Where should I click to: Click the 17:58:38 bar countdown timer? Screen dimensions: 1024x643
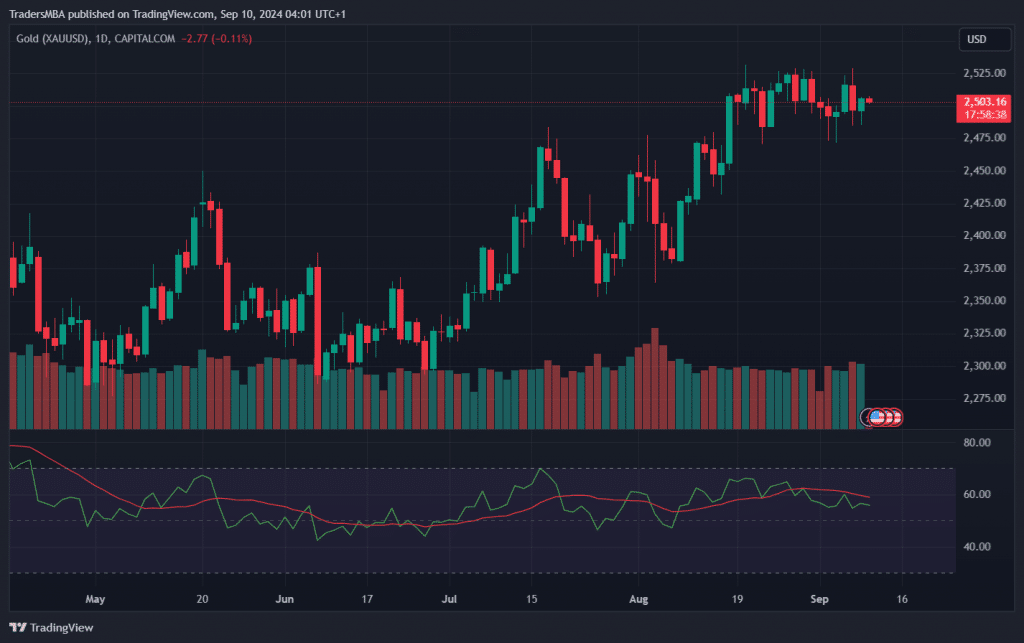pyautogui.click(x=985, y=114)
